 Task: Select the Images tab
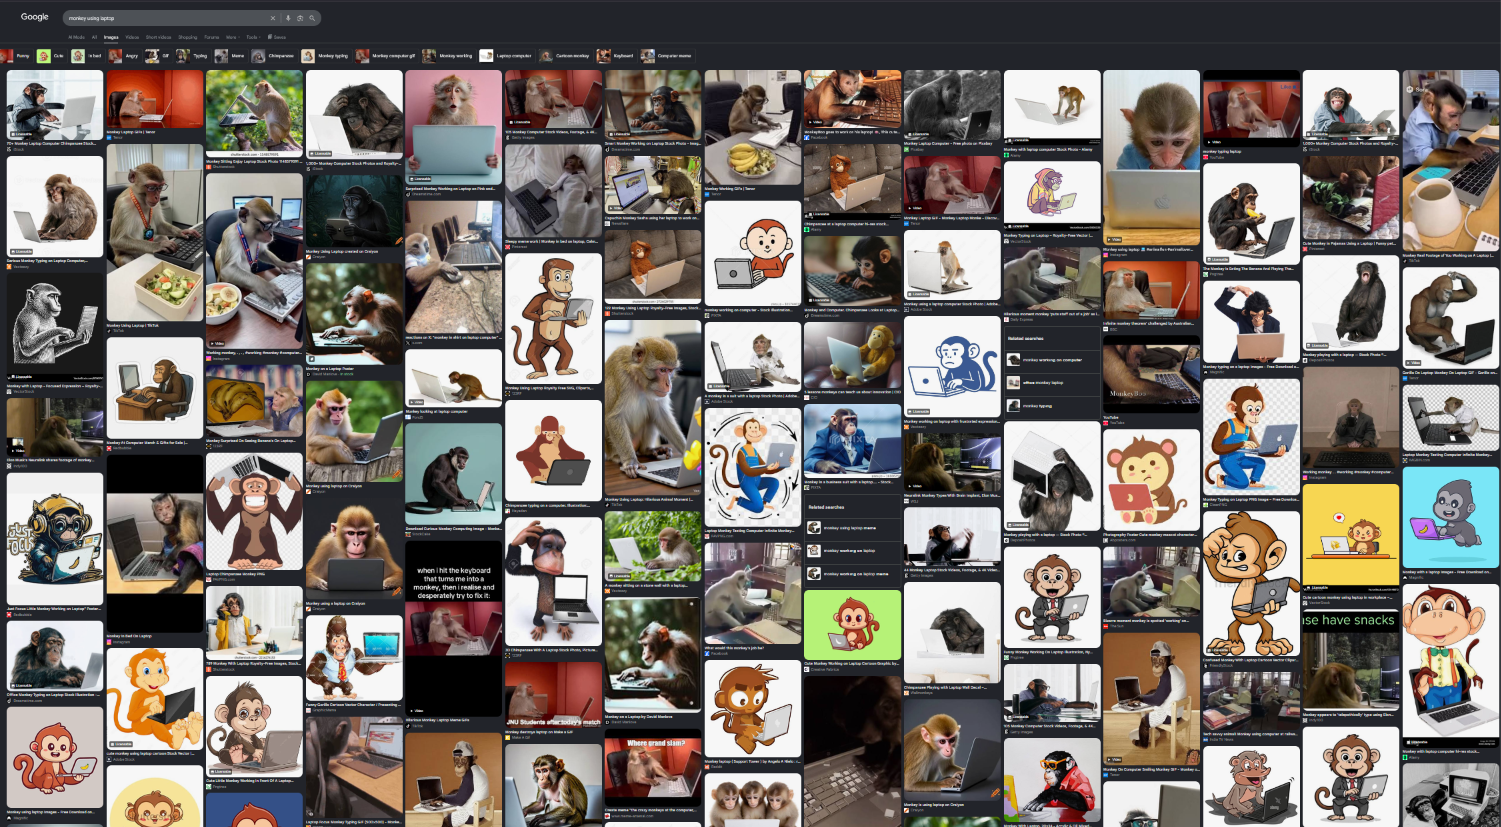111,37
